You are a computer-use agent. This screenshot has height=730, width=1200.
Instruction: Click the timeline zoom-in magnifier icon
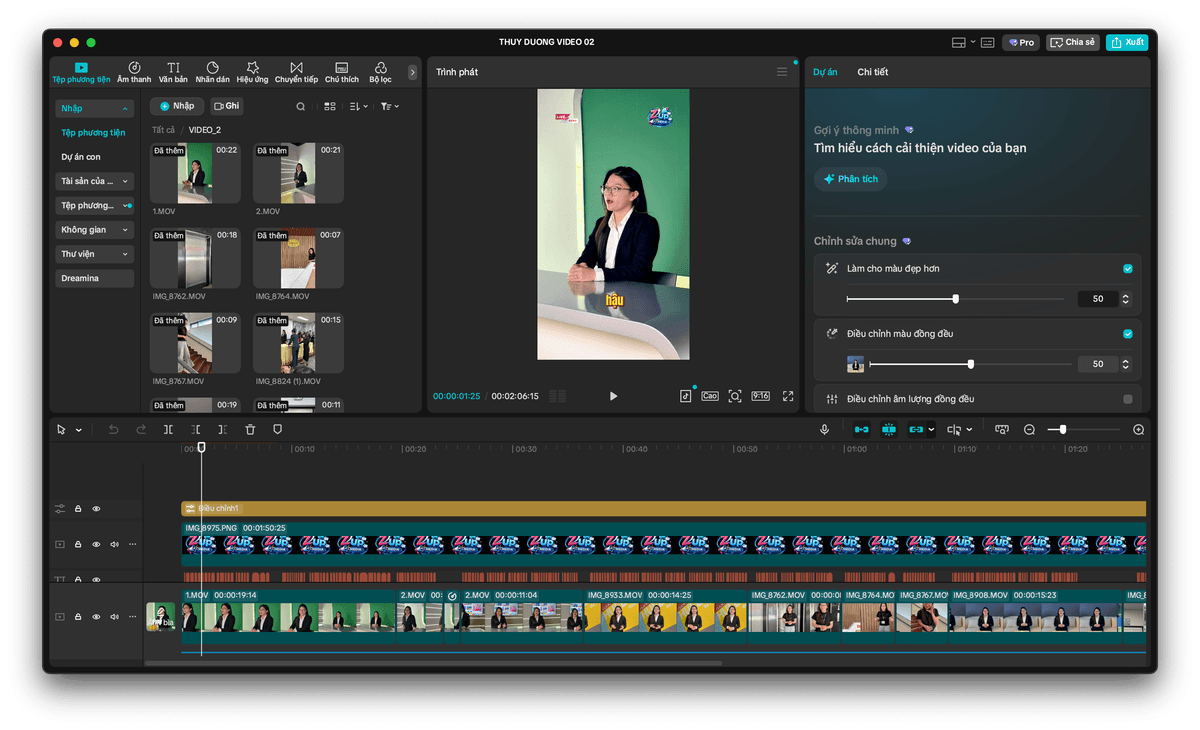point(1138,429)
